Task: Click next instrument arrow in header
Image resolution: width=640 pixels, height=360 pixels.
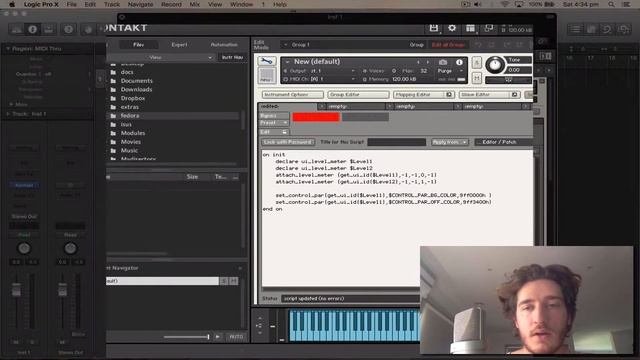Action: [x=428, y=62]
